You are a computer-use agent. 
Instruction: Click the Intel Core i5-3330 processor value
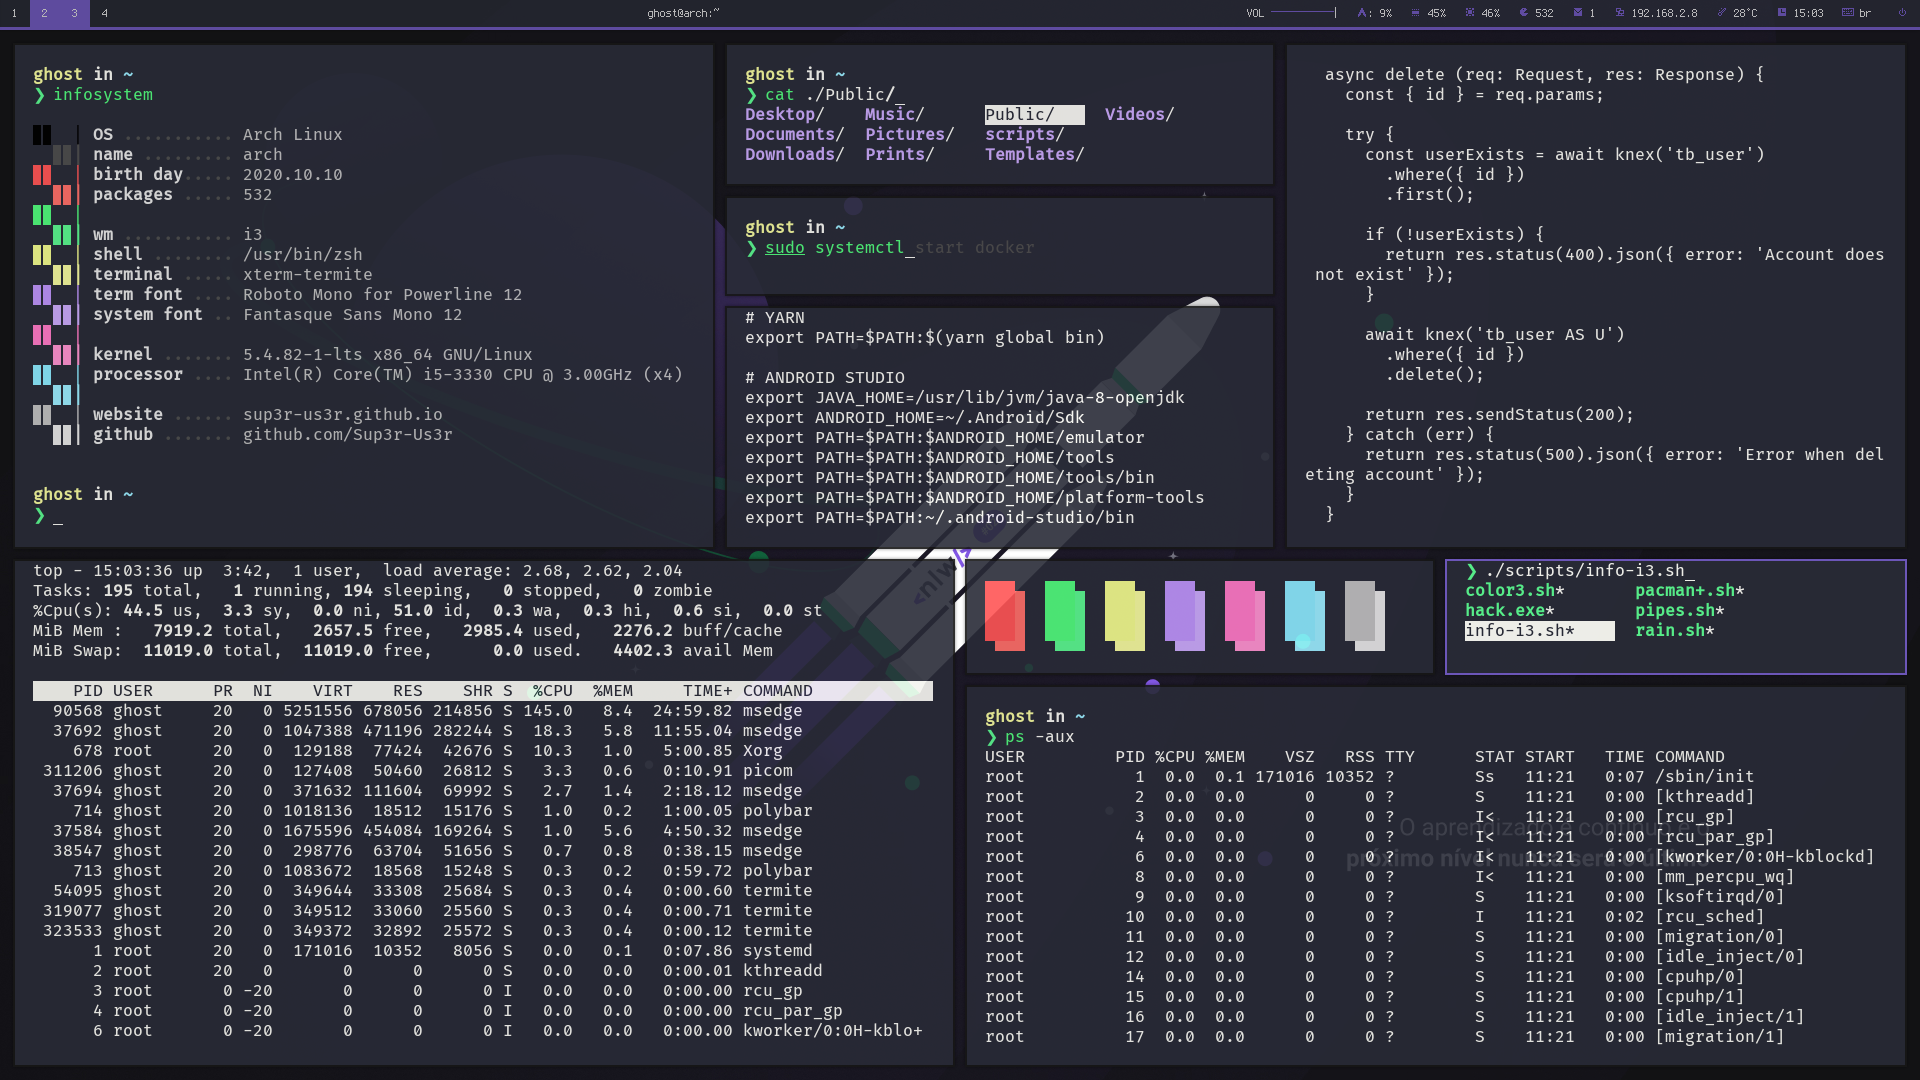pyautogui.click(x=462, y=375)
